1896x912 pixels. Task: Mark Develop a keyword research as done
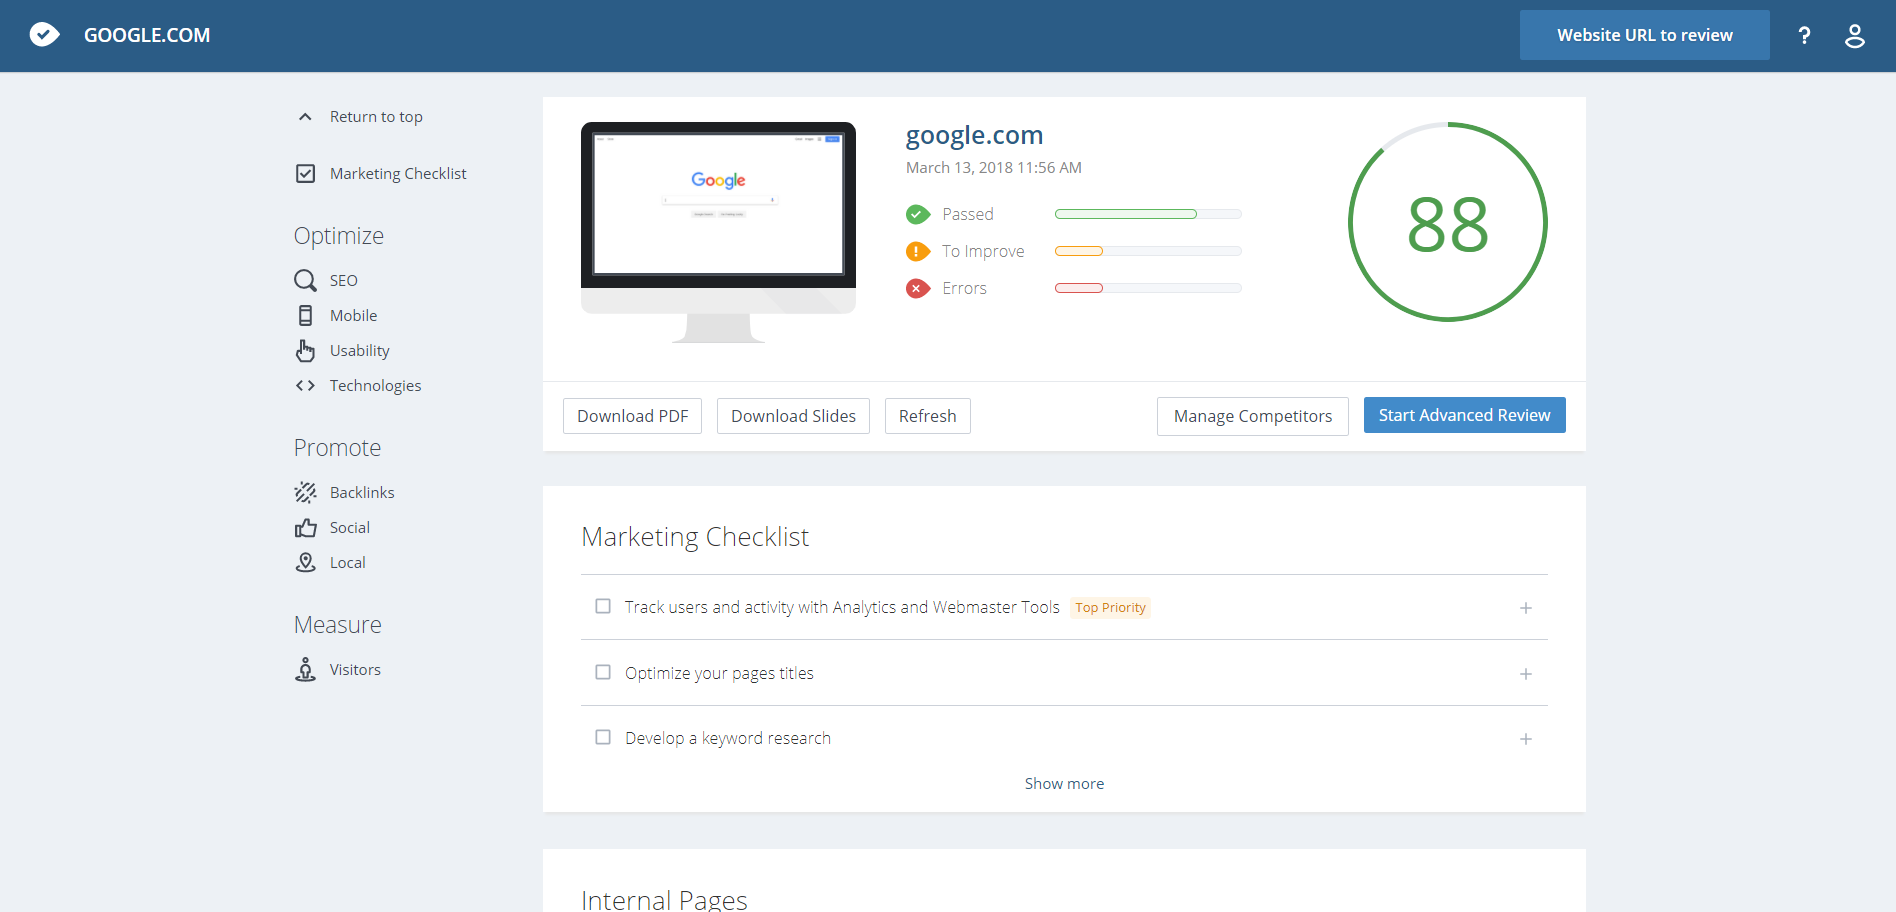click(x=603, y=737)
